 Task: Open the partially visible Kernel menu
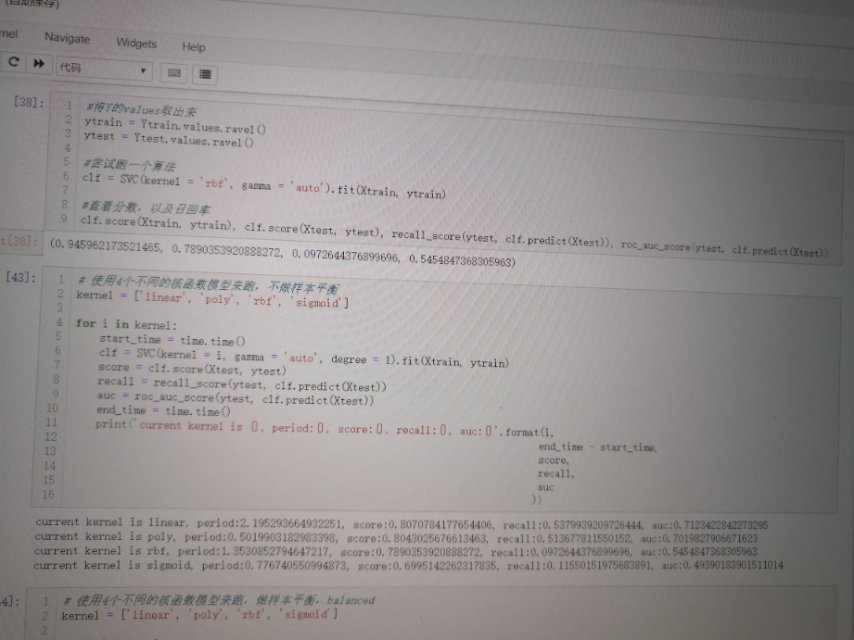[9, 34]
